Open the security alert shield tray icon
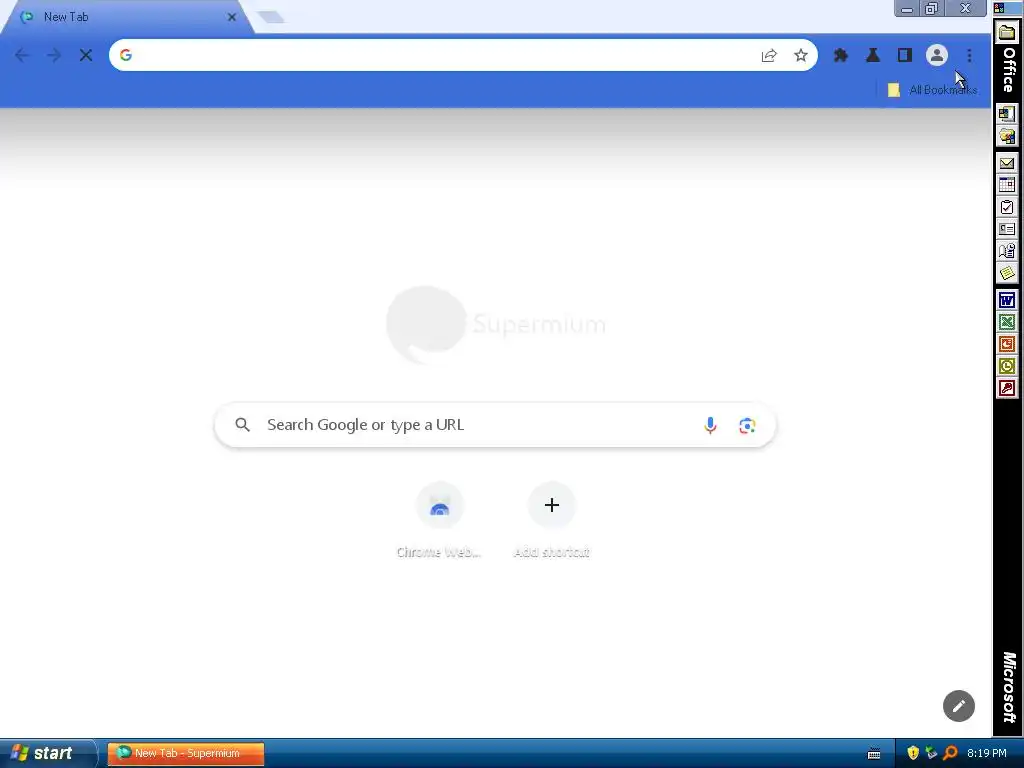1024x768 pixels. pyautogui.click(x=913, y=753)
